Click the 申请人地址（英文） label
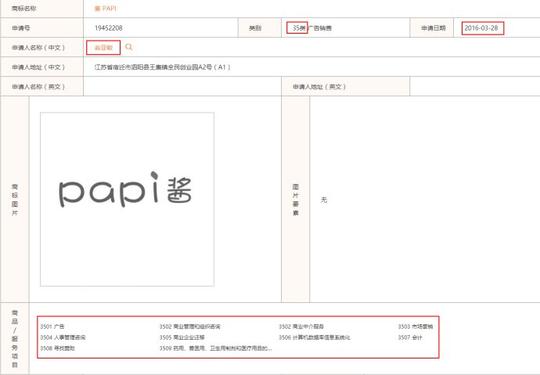Viewport: 540px width, 375px height. (319, 86)
